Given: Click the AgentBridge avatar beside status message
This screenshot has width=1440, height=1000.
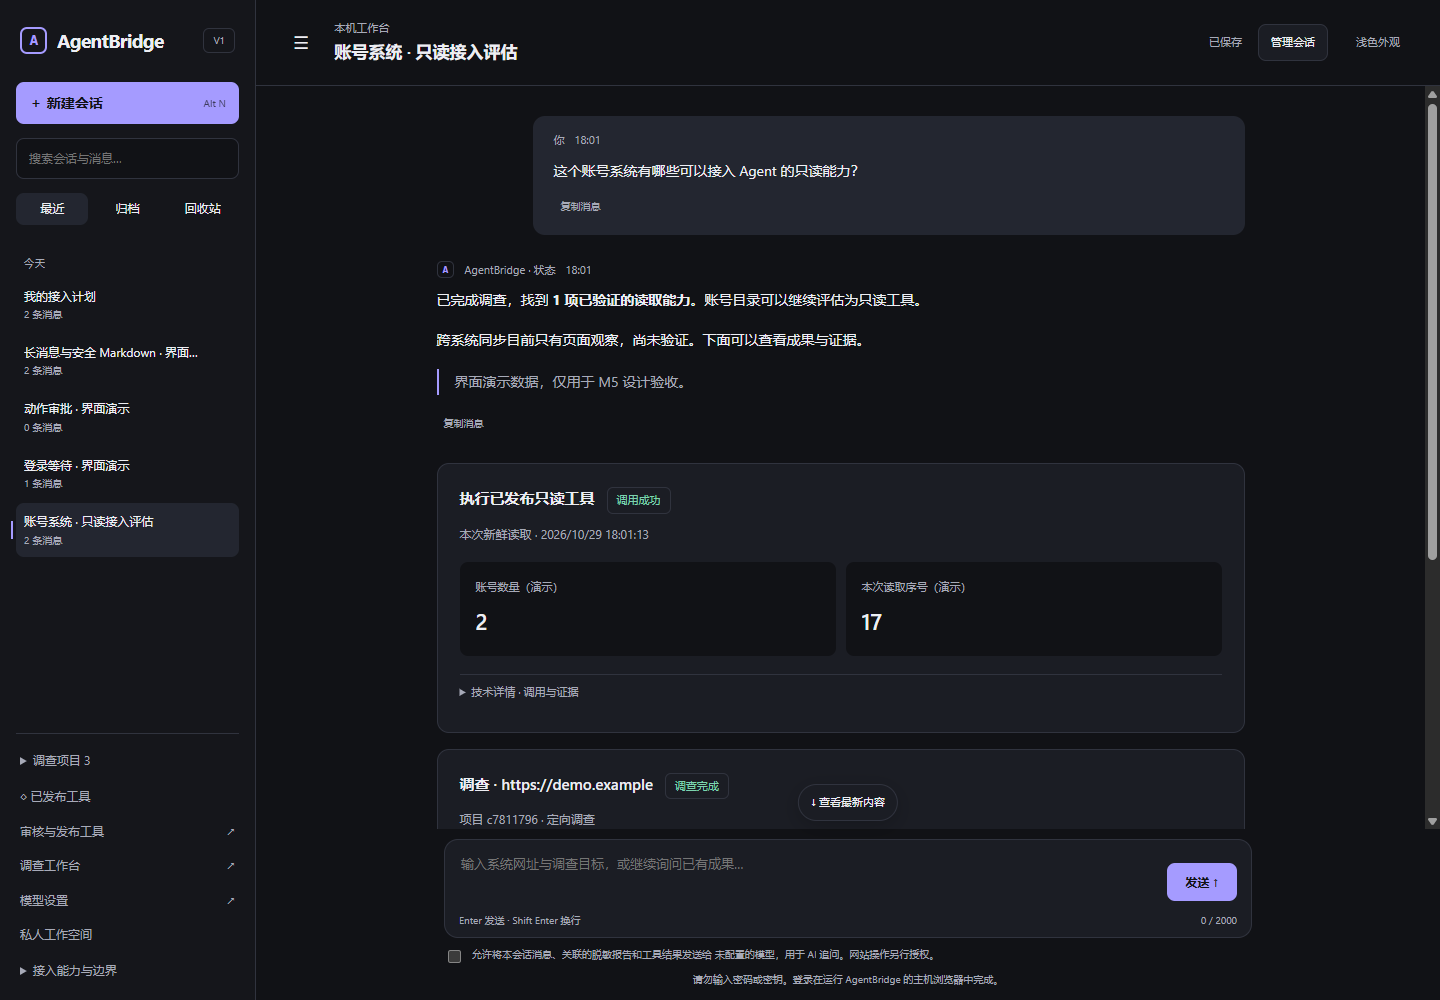Looking at the screenshot, I should [445, 270].
